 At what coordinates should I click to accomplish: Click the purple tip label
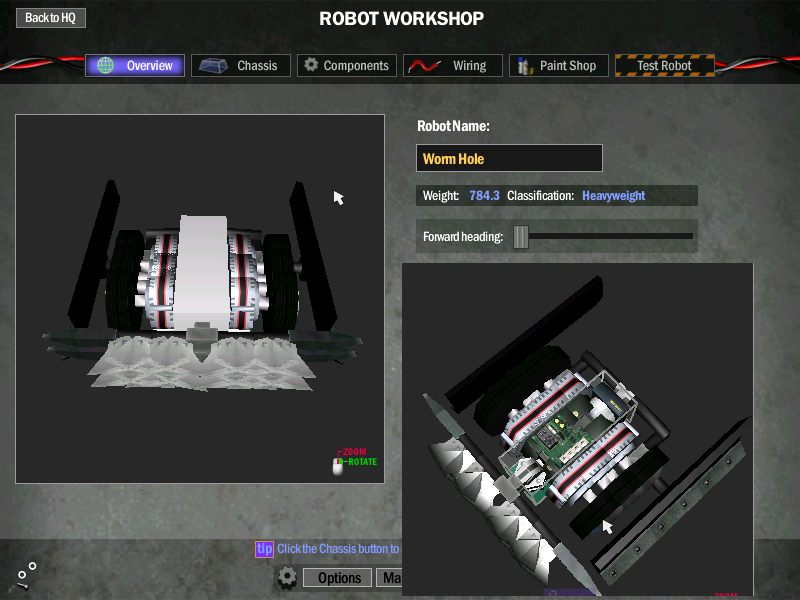tap(264, 549)
